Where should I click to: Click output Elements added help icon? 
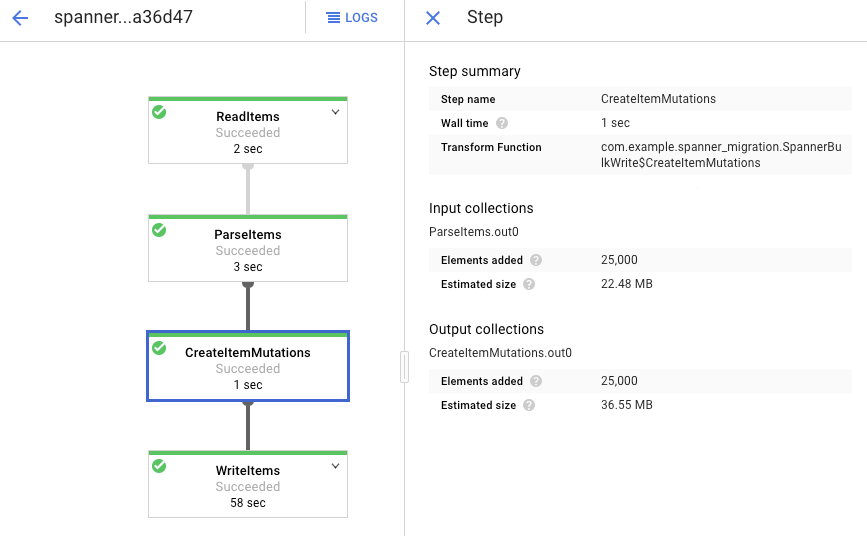coord(536,381)
